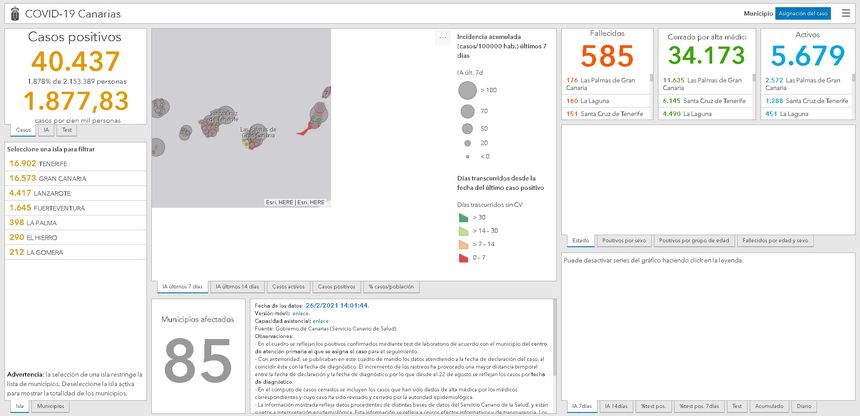Open the map legend options ellipsis

[x=442, y=39]
